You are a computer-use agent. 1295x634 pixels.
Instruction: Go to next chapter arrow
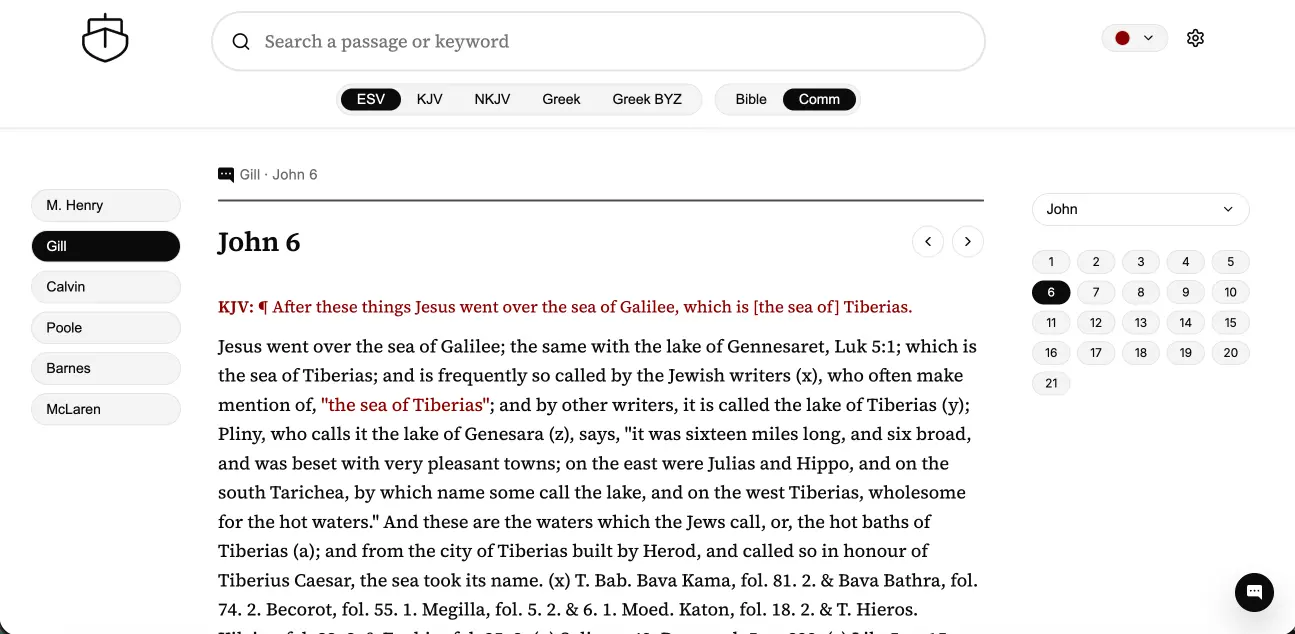tap(968, 242)
